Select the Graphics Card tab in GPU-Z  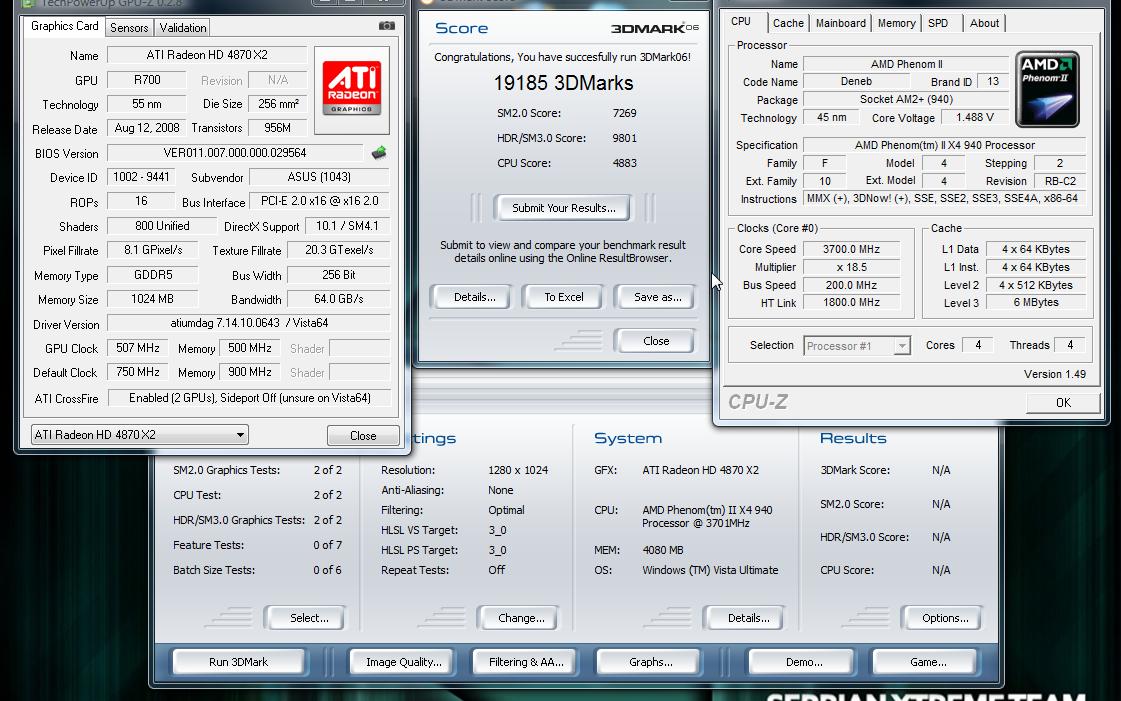tap(64, 26)
